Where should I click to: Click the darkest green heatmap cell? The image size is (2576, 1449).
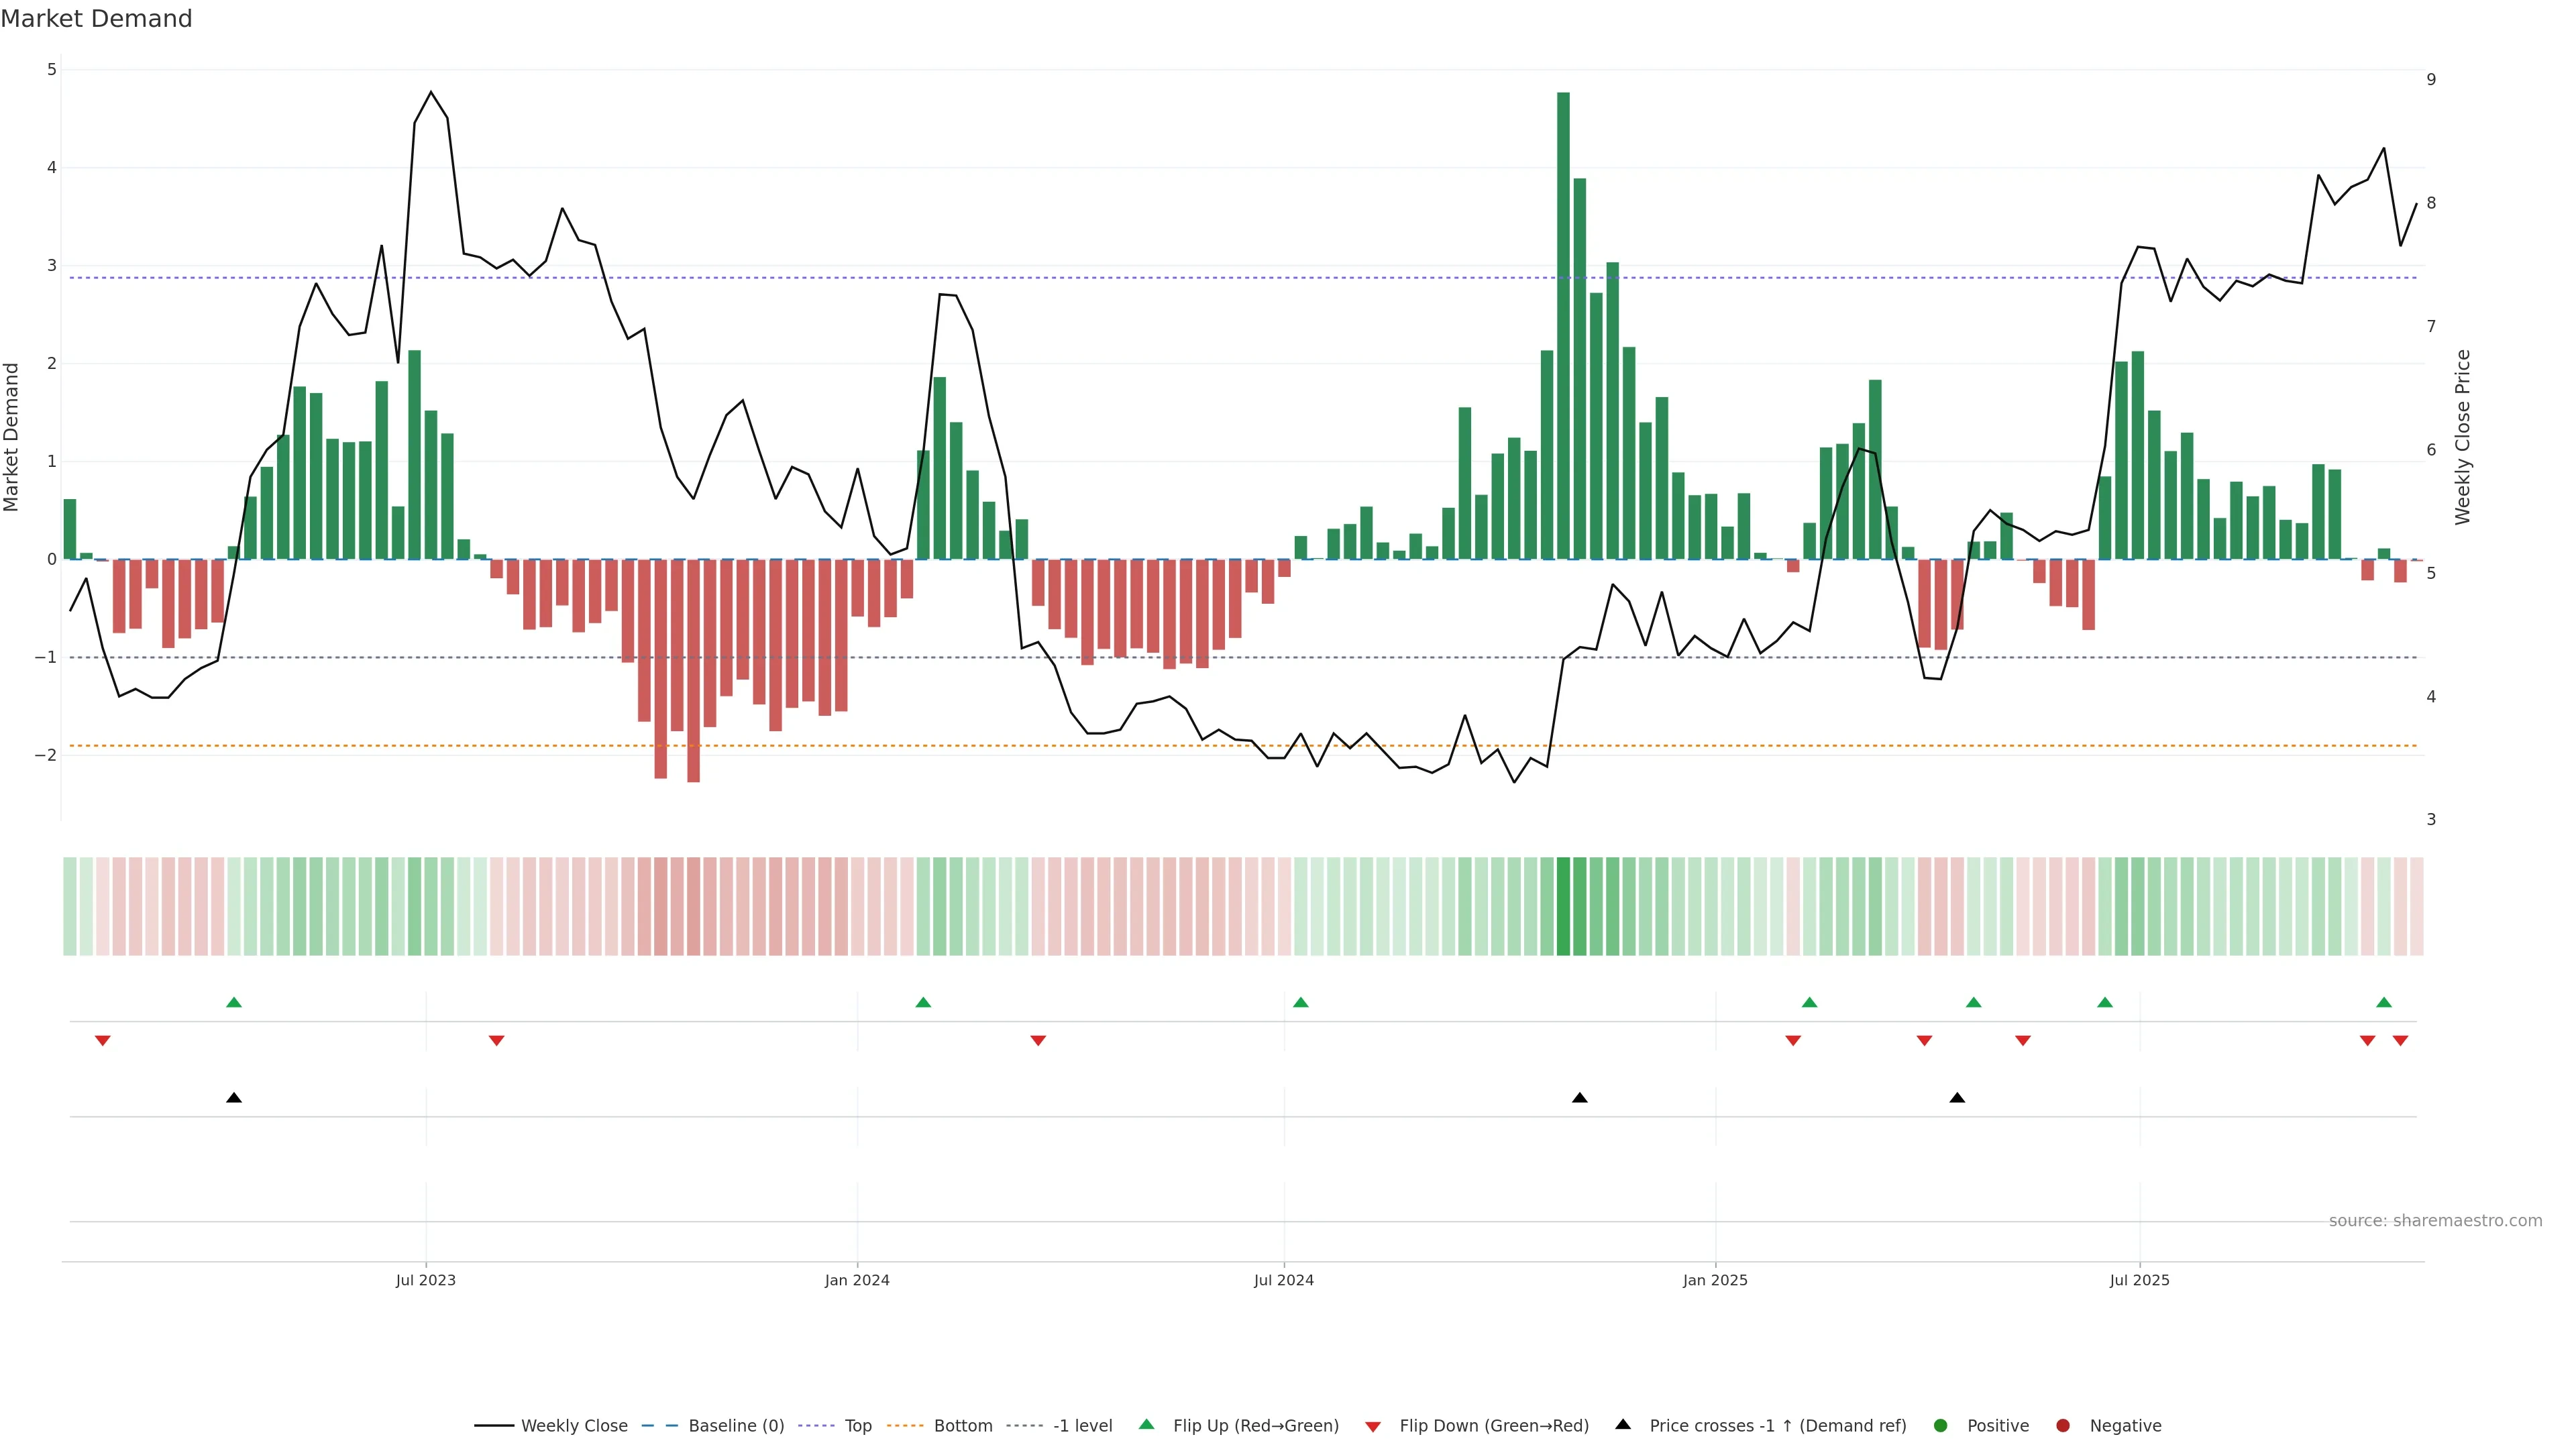coord(1563,906)
